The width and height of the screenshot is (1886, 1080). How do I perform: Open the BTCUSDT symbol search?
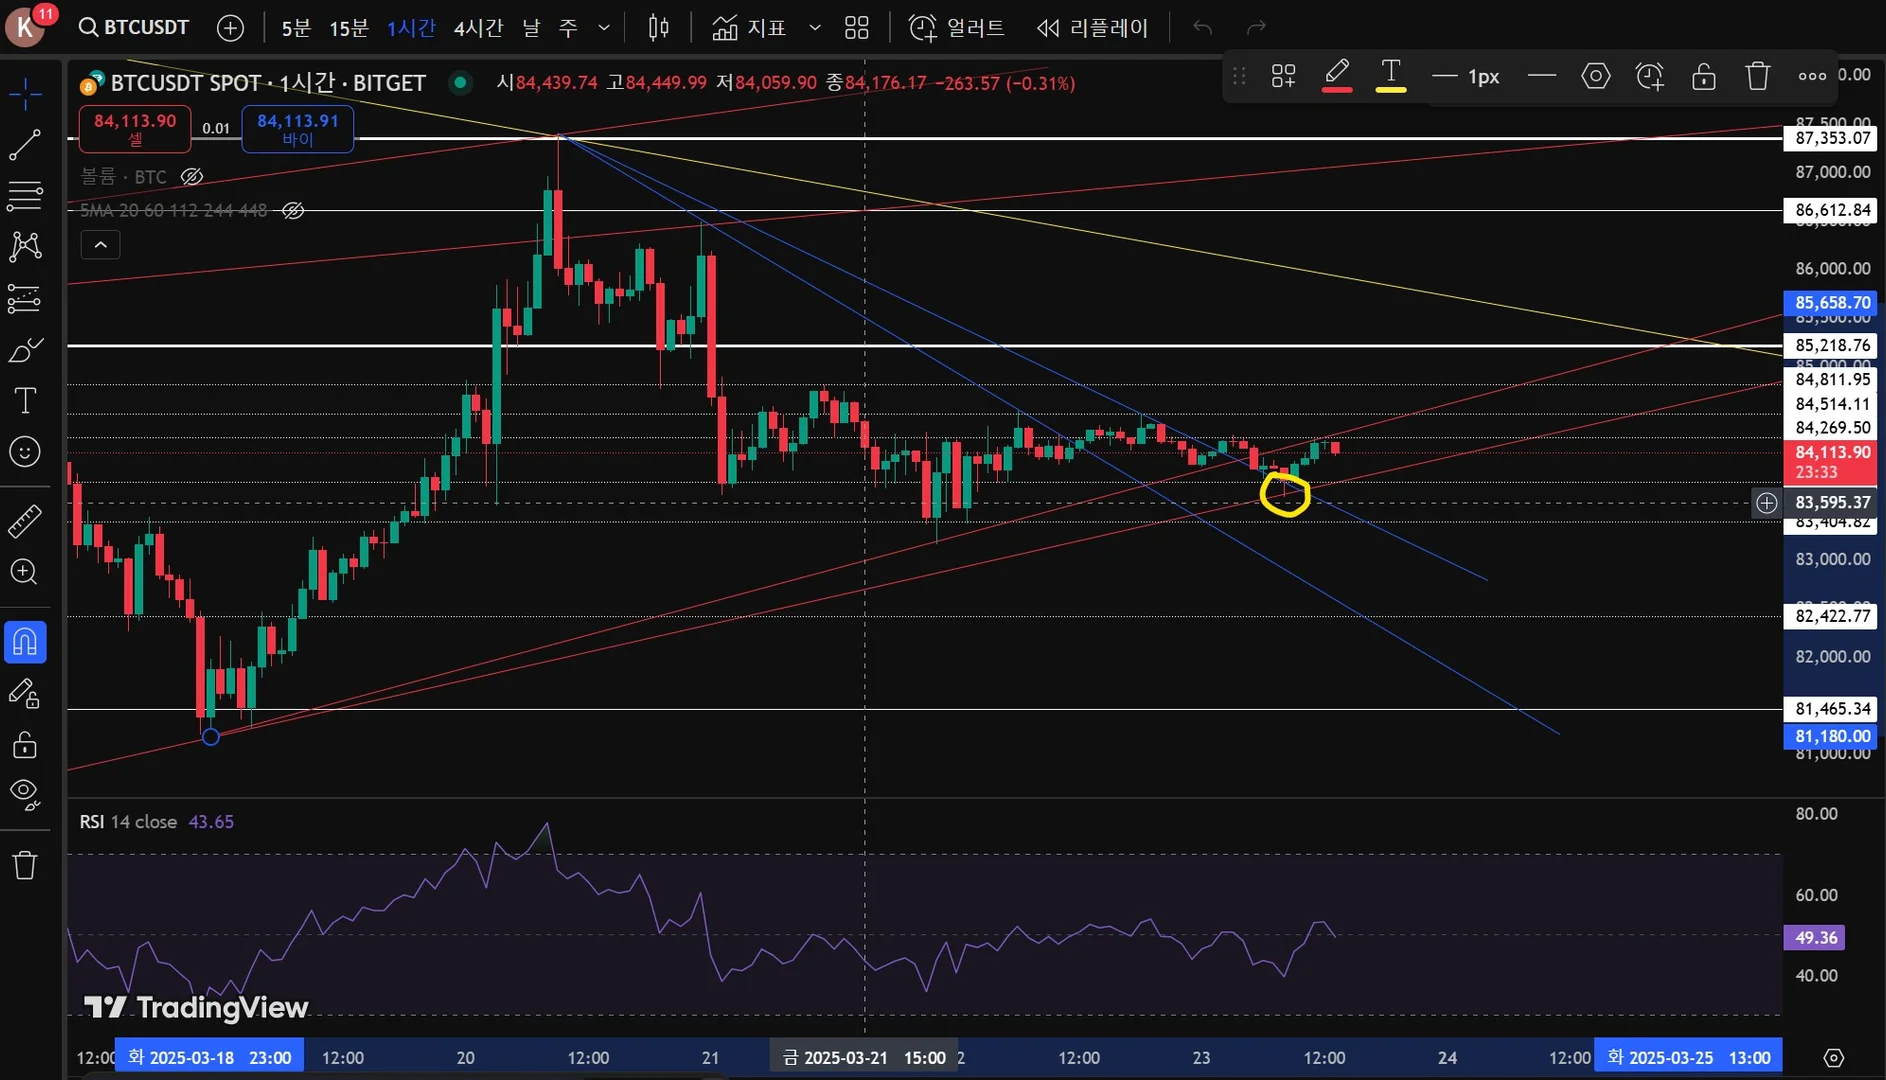(134, 27)
